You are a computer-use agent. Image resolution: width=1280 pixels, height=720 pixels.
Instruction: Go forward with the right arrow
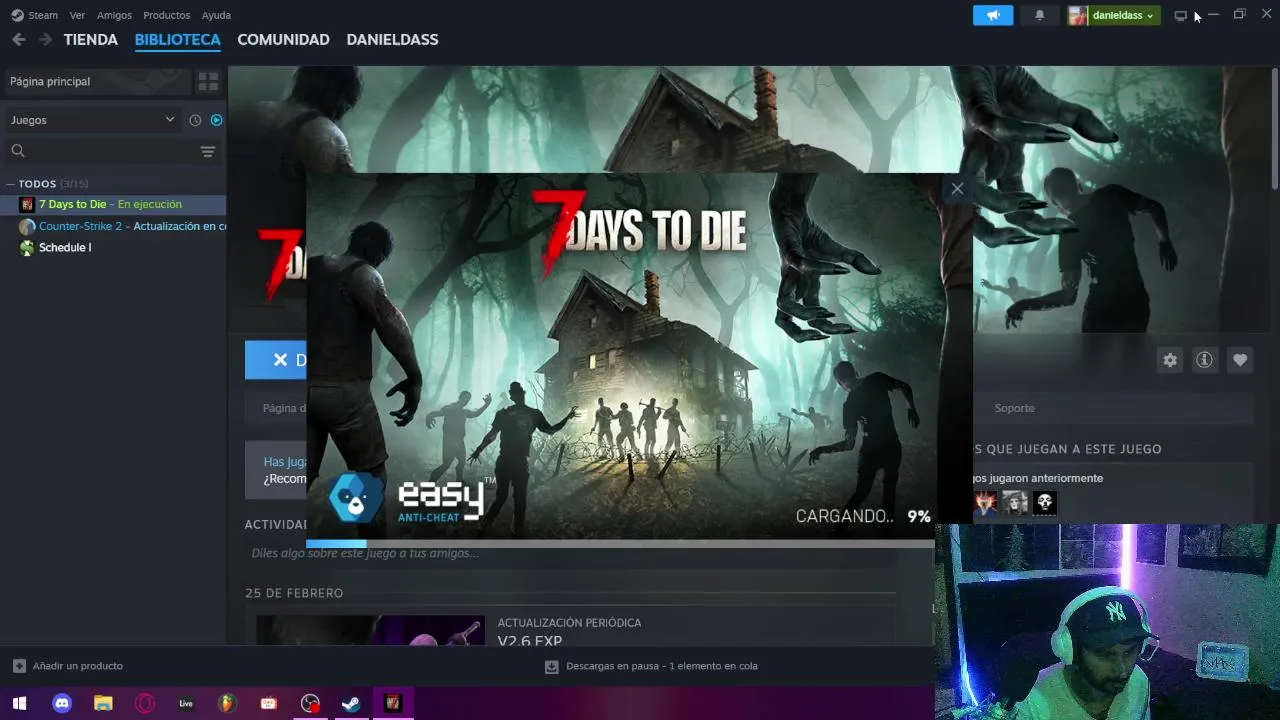point(45,39)
